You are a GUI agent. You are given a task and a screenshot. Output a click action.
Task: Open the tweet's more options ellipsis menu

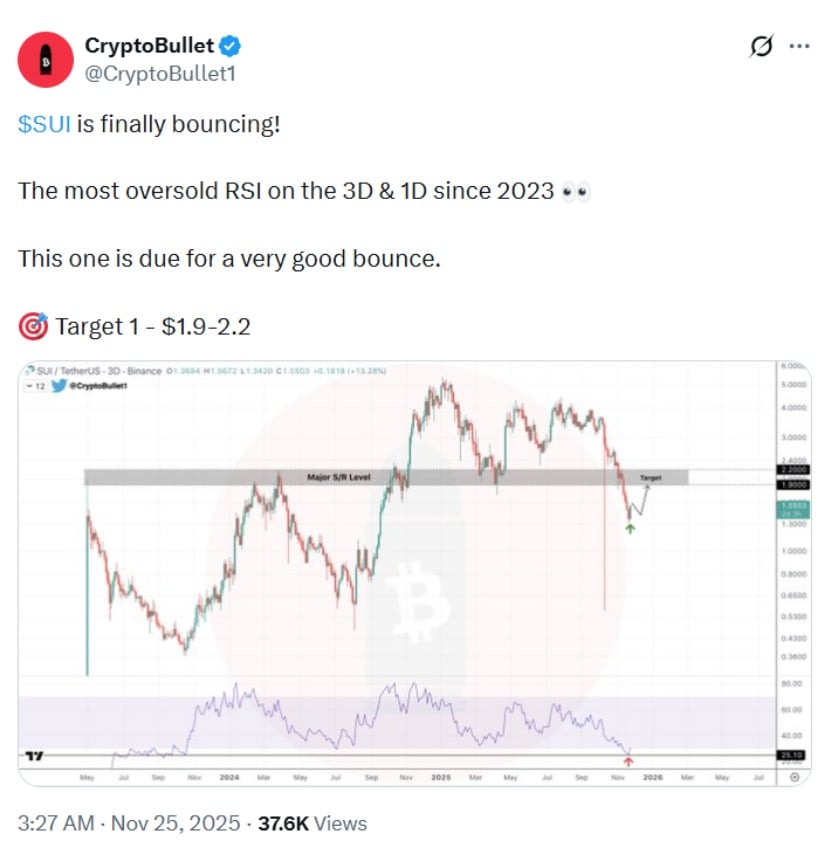(799, 43)
